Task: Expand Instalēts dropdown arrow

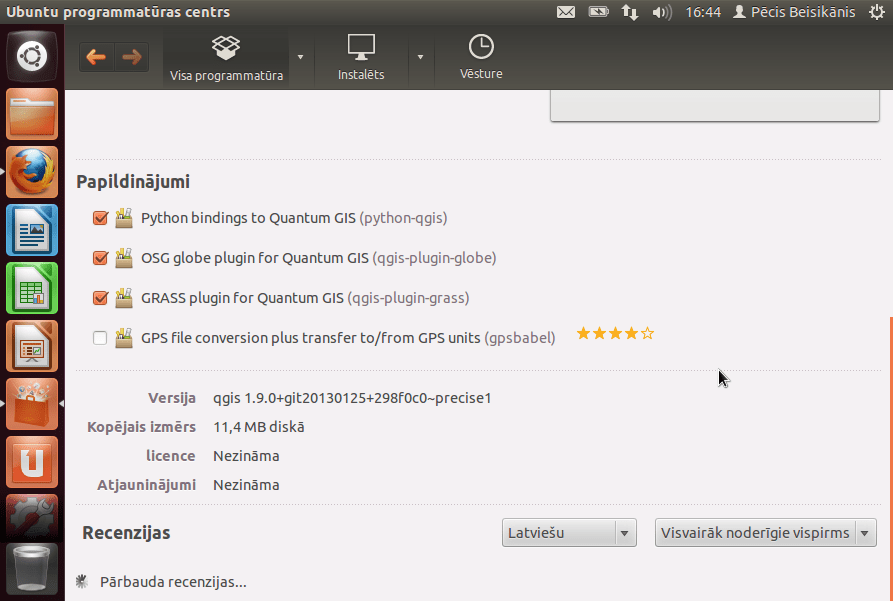Action: coord(420,57)
